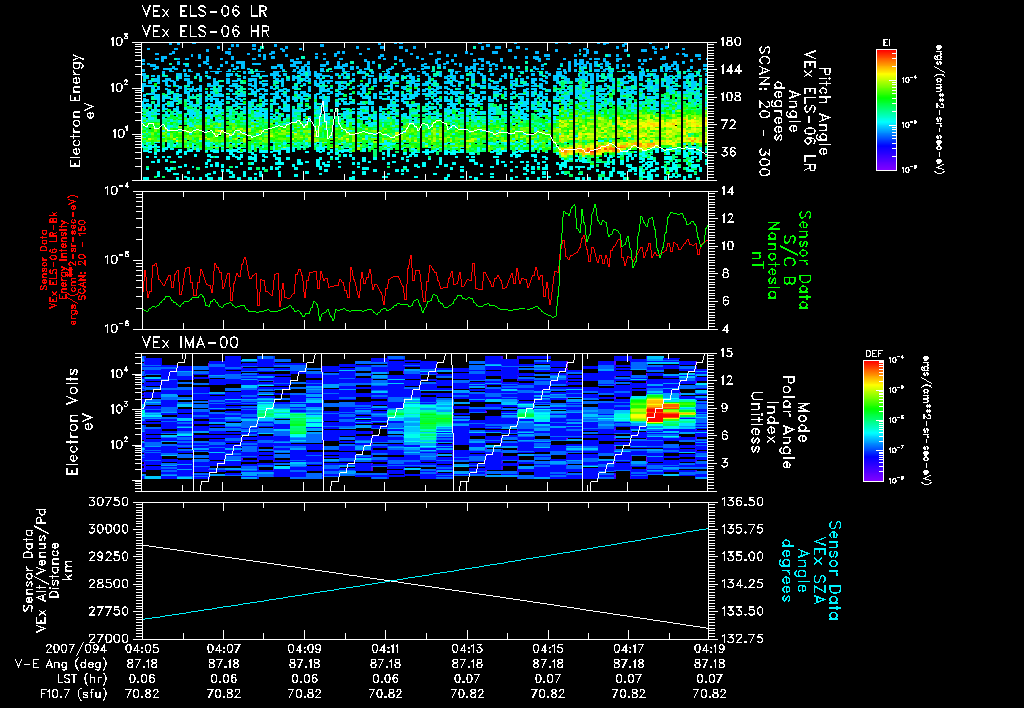Click the 'DEF' label above the color bar

tap(874, 354)
